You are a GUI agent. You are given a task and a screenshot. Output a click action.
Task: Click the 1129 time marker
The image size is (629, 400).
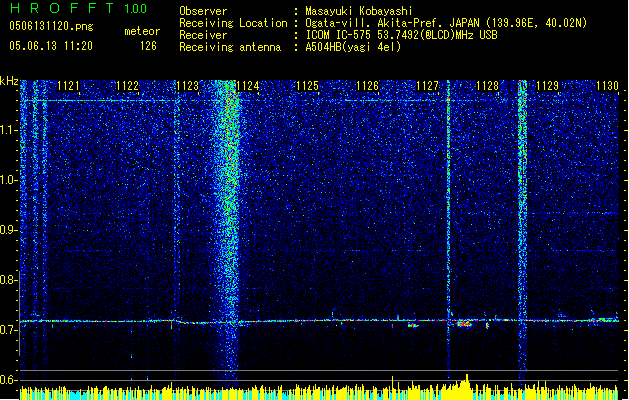point(548,86)
